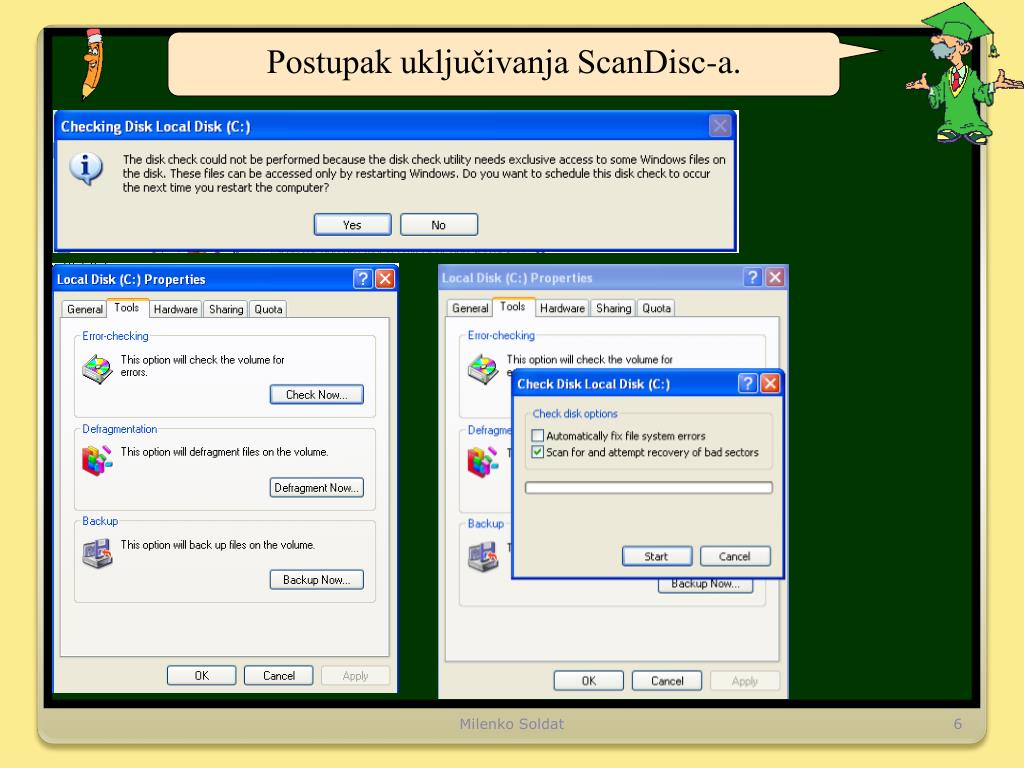Viewport: 1024px width, 768px height.
Task: Close the dimmed Properties window behind Check Disk
Action: pos(775,278)
